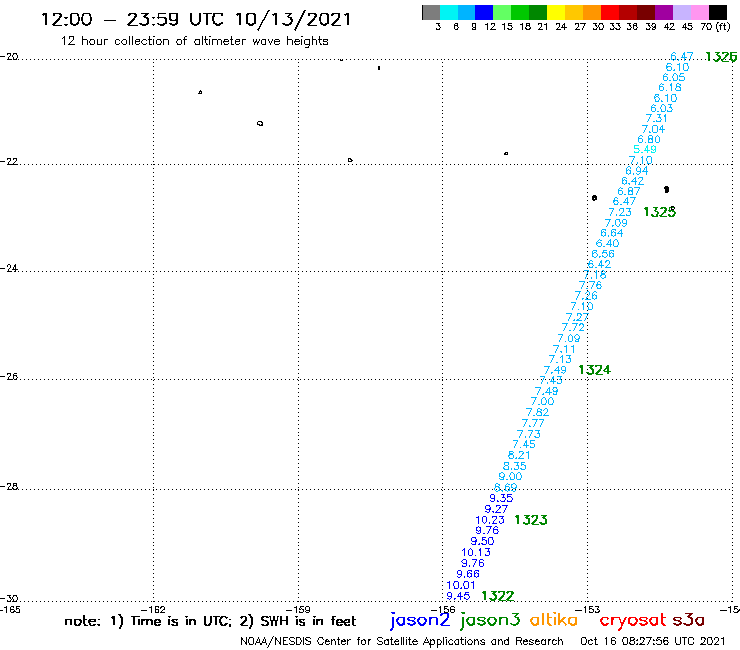Select the 6.69 wave height value
This screenshot has width=740, height=650.
point(506,488)
